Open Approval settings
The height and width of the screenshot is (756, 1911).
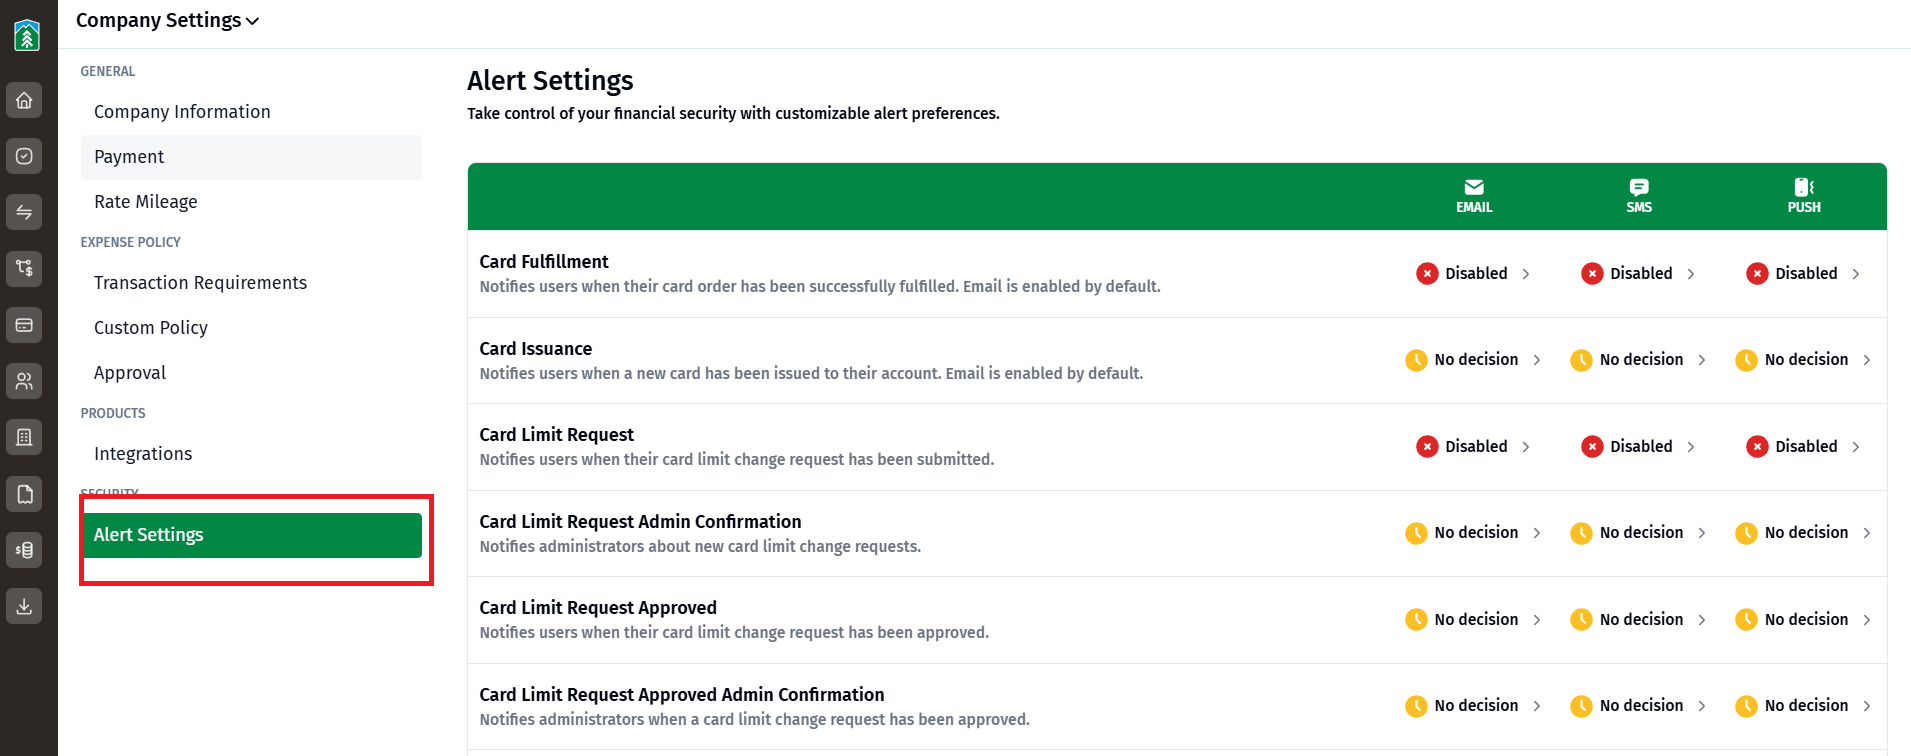pyautogui.click(x=251, y=373)
